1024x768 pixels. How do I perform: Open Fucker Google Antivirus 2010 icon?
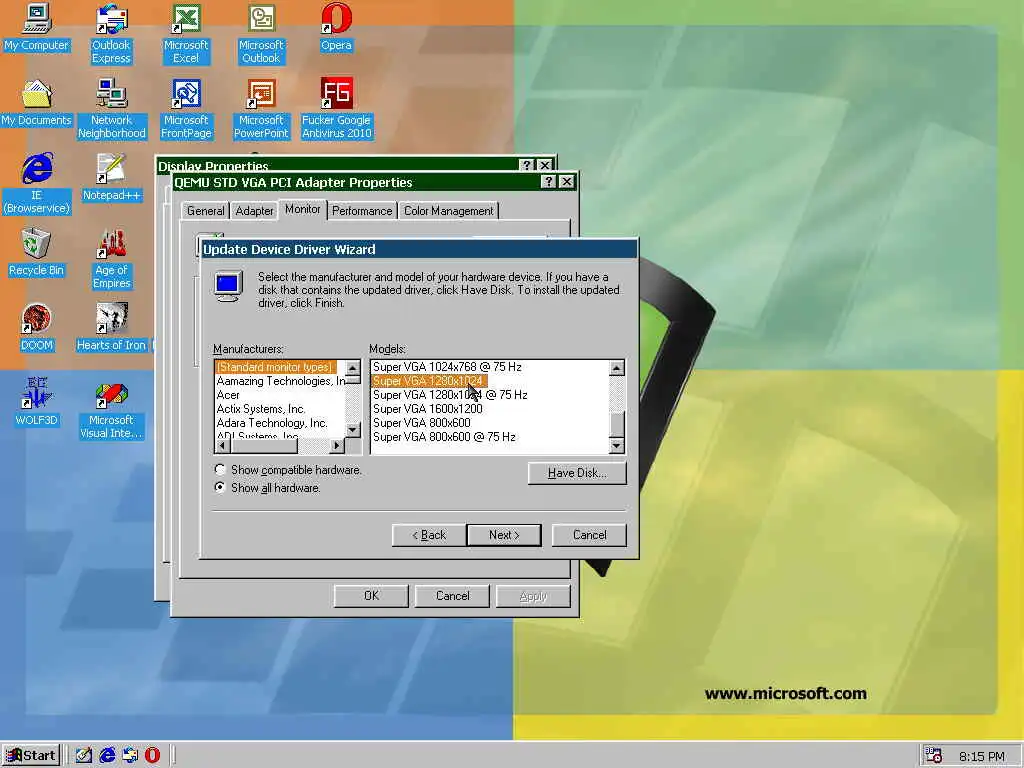point(336,109)
